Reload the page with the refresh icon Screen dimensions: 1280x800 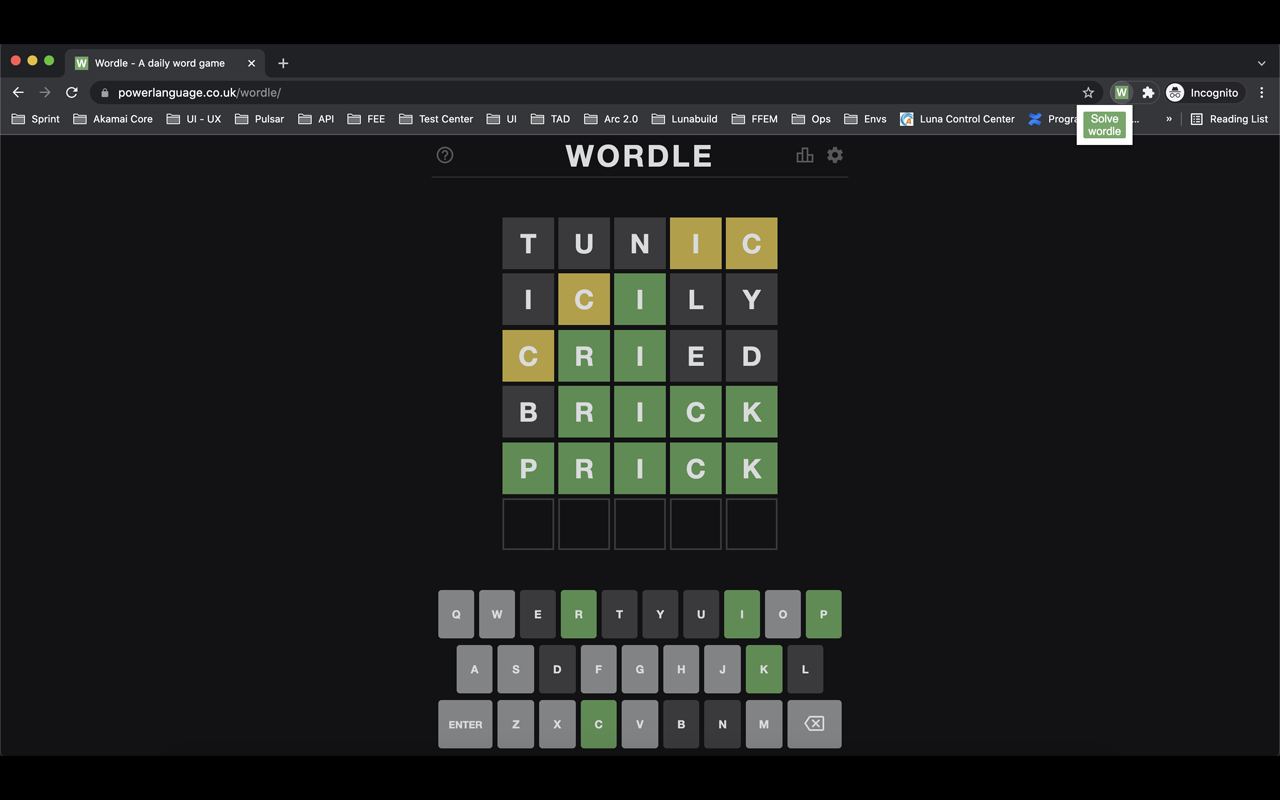(72, 92)
